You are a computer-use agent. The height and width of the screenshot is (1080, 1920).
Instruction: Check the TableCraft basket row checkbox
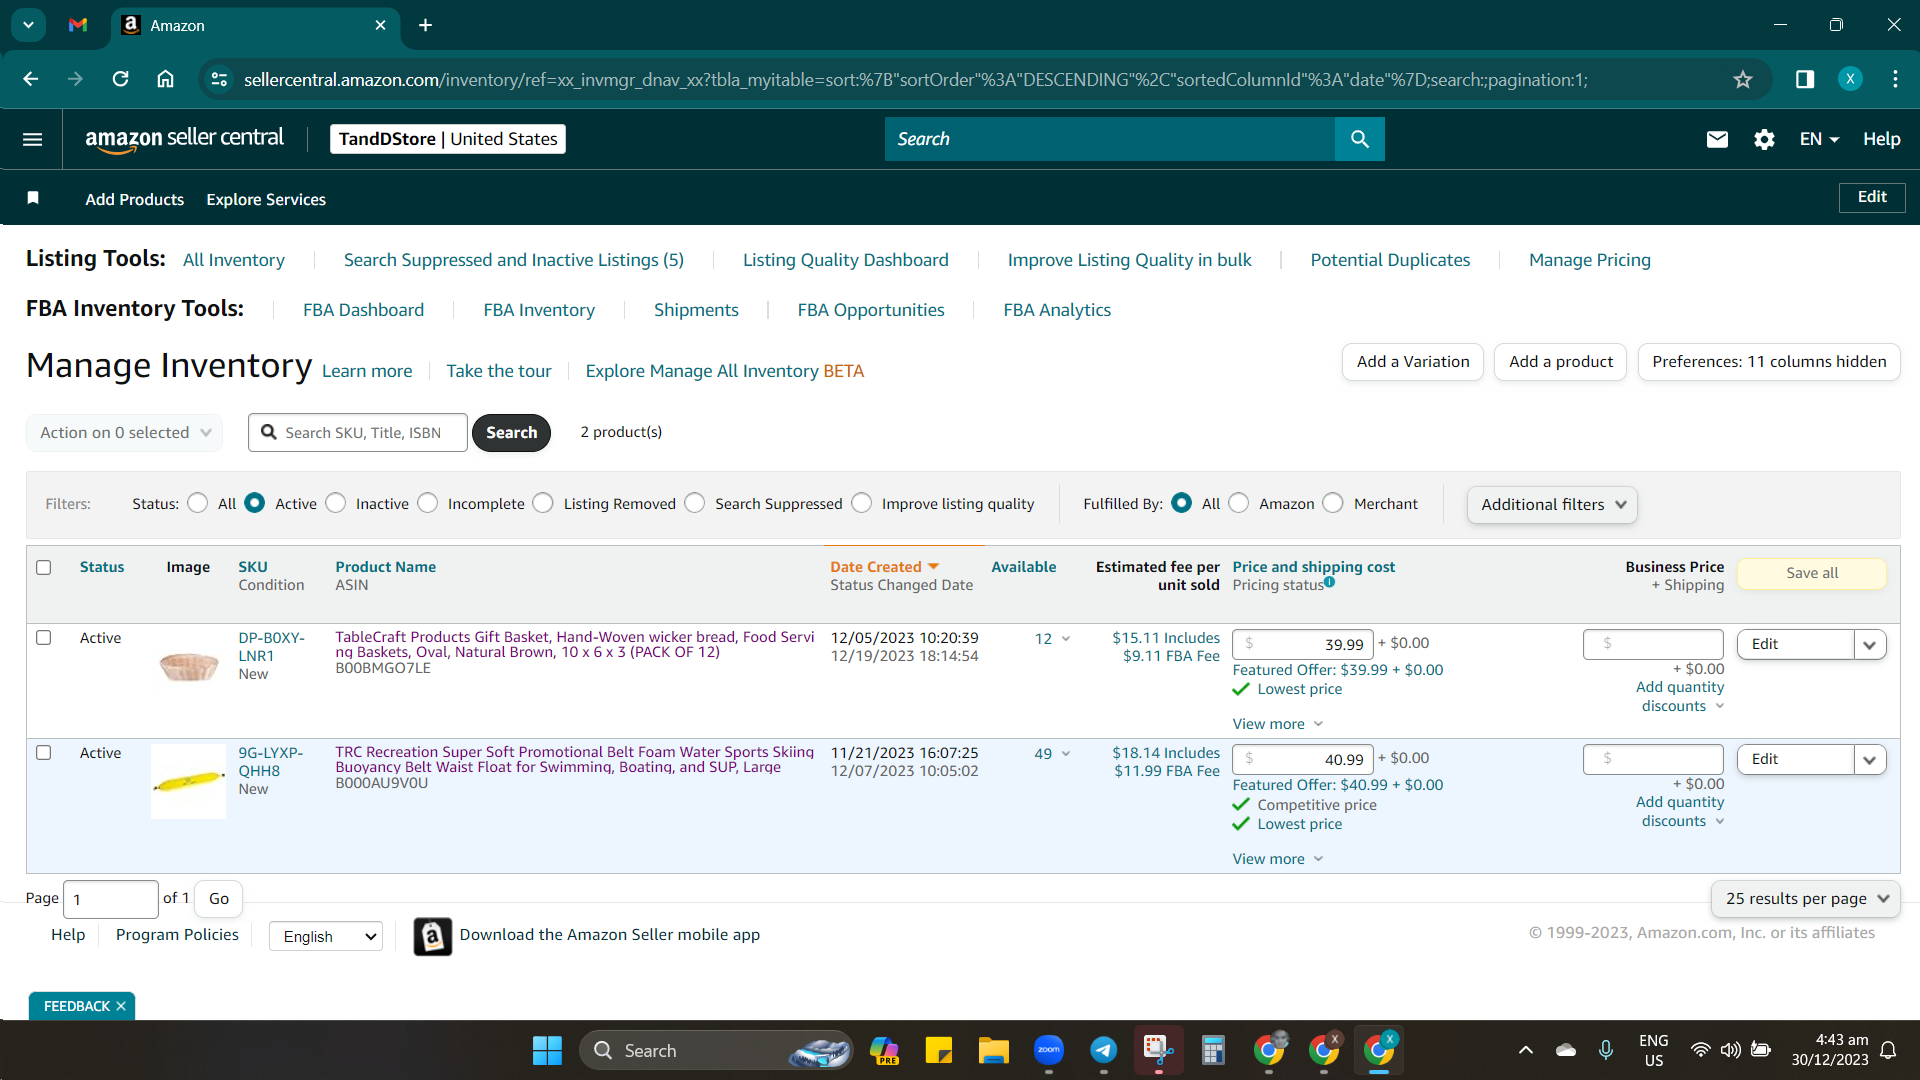pos(43,637)
